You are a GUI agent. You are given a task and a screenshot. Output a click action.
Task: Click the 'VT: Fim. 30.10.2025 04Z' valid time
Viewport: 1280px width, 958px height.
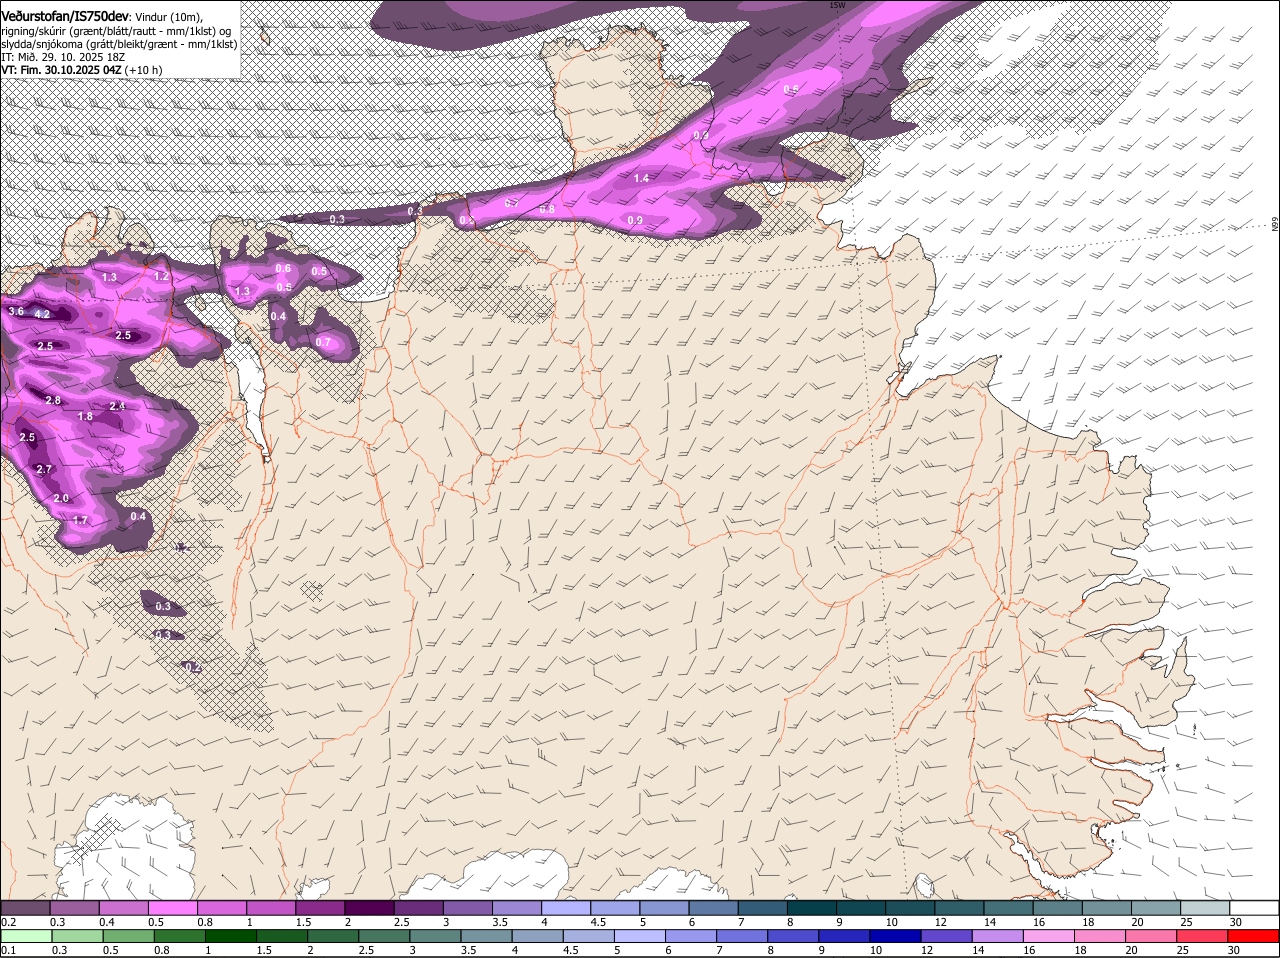pyautogui.click(x=62, y=70)
